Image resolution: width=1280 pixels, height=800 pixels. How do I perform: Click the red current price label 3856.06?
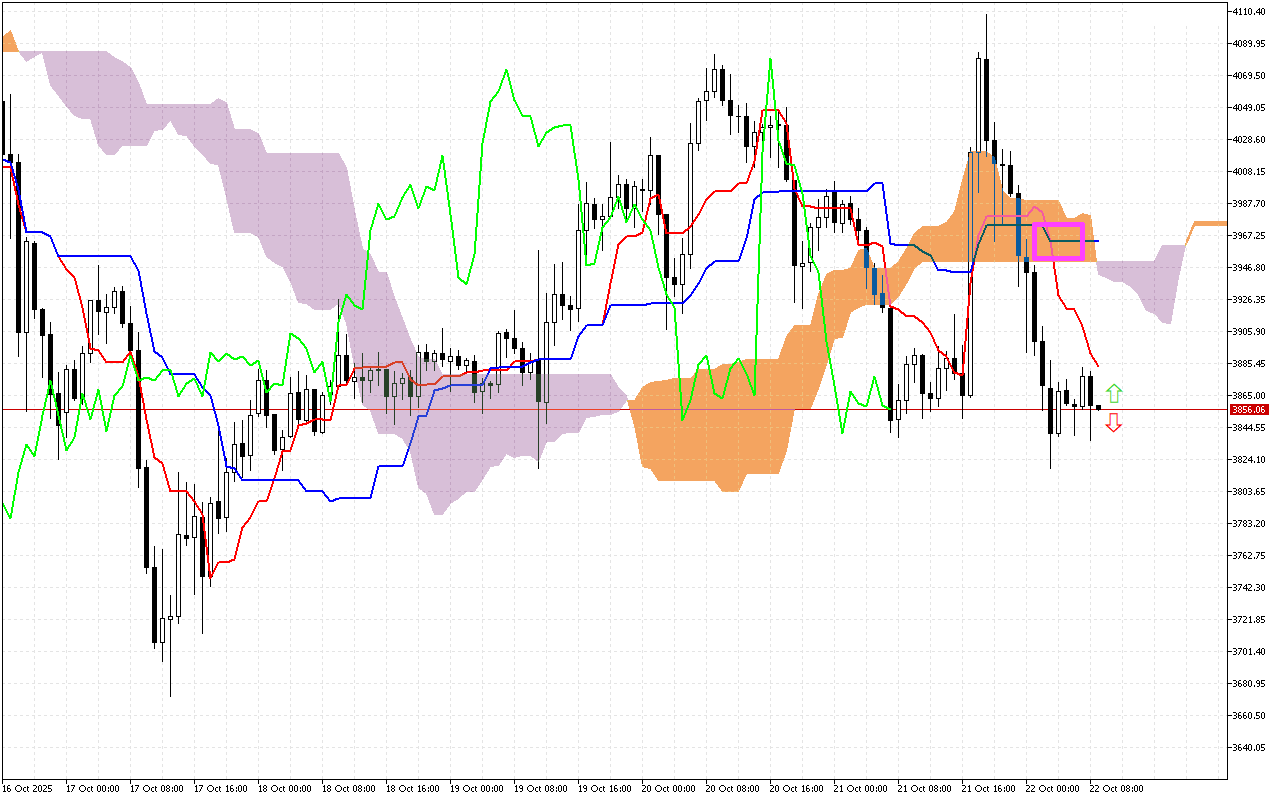pyautogui.click(x=1247, y=410)
